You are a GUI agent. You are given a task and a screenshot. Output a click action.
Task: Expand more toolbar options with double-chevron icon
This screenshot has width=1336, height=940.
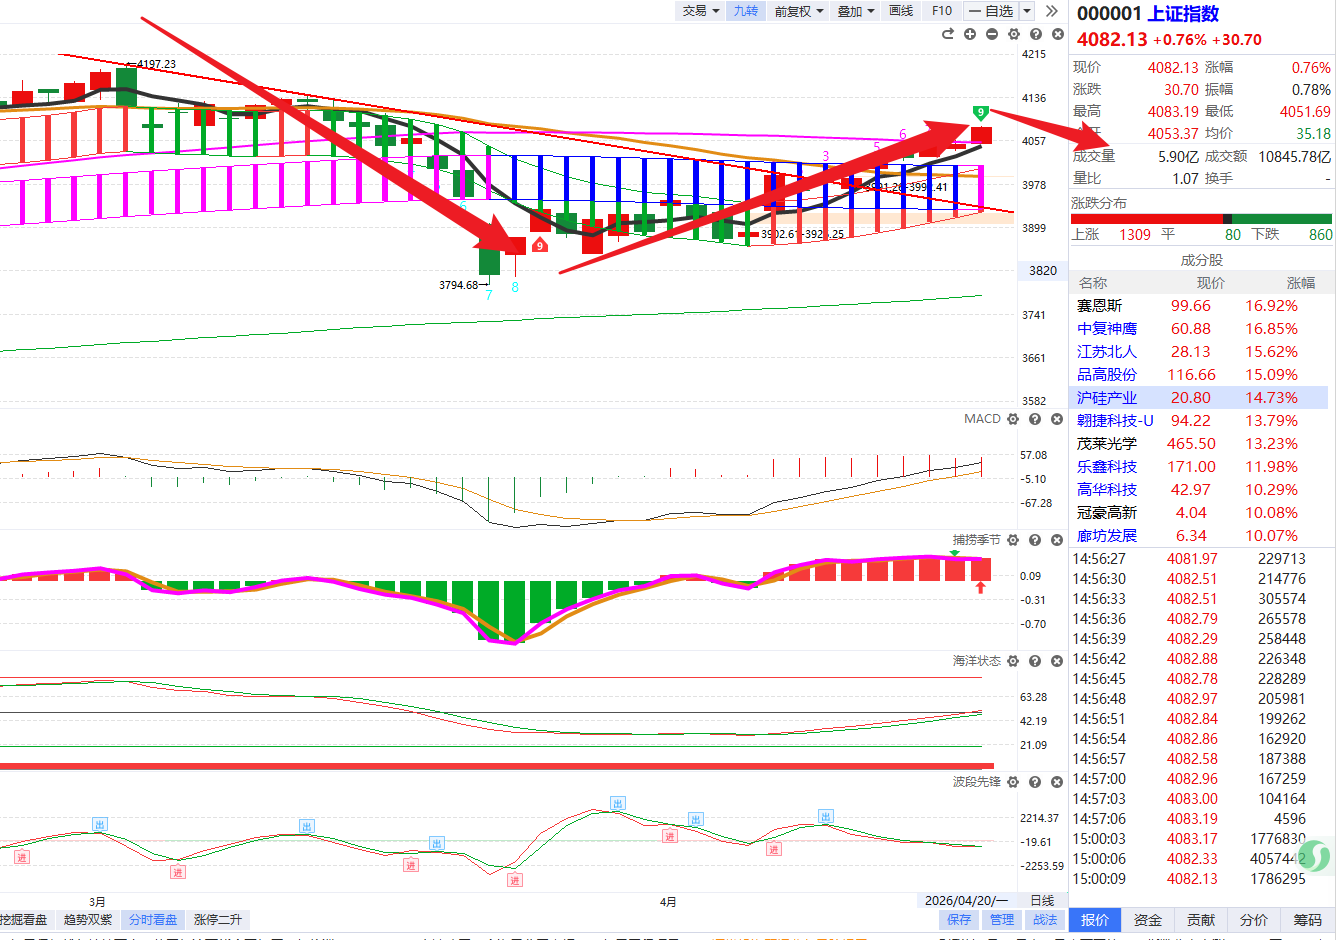(x=1051, y=11)
